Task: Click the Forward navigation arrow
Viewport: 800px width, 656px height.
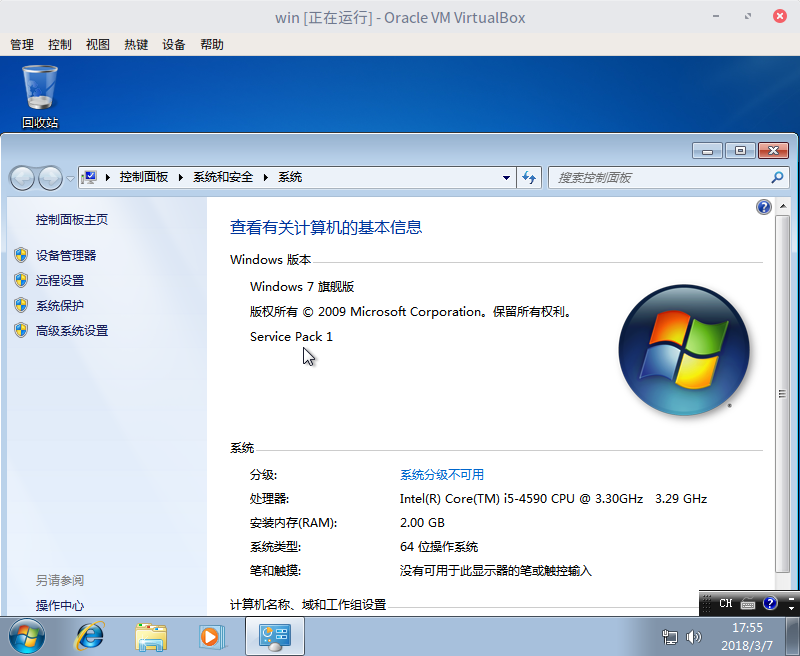Action: point(50,179)
